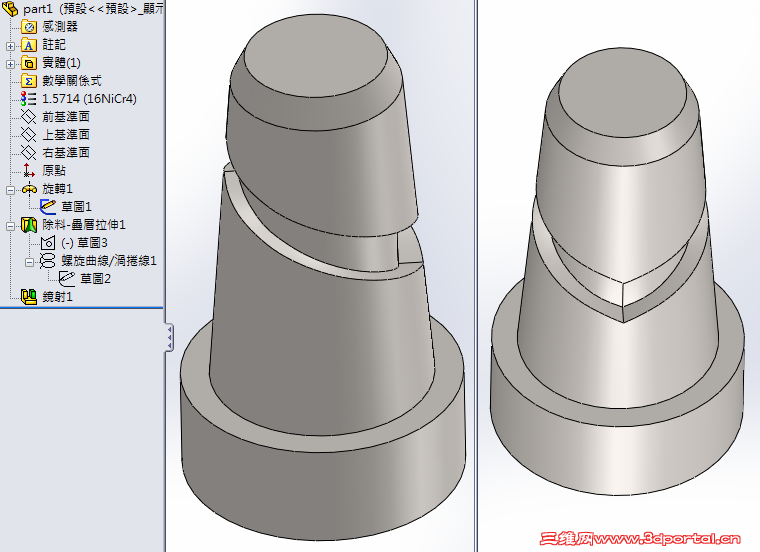Select the (-) 草圖3 sketch label
The width and height of the screenshot is (760, 552).
[x=85, y=242]
